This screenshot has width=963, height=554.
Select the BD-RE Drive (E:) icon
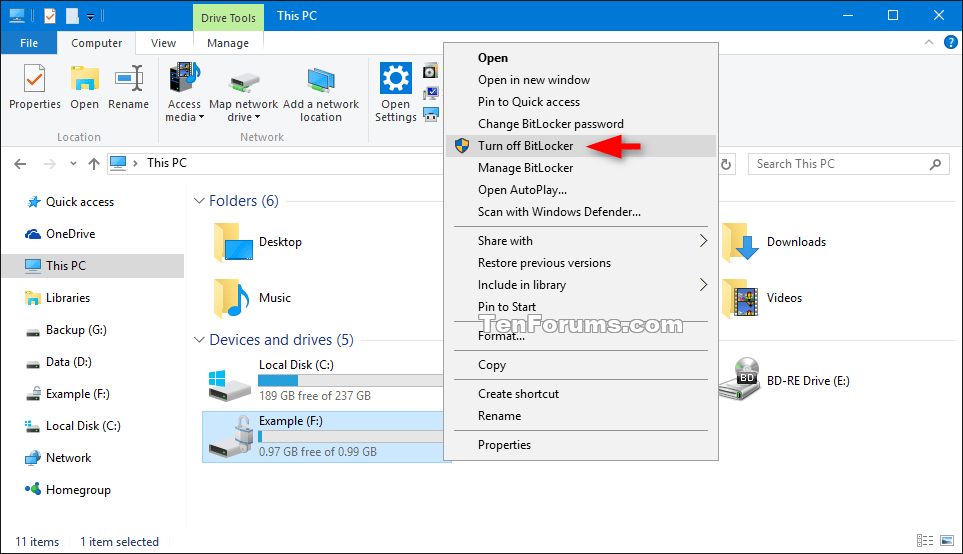pyautogui.click(x=739, y=380)
